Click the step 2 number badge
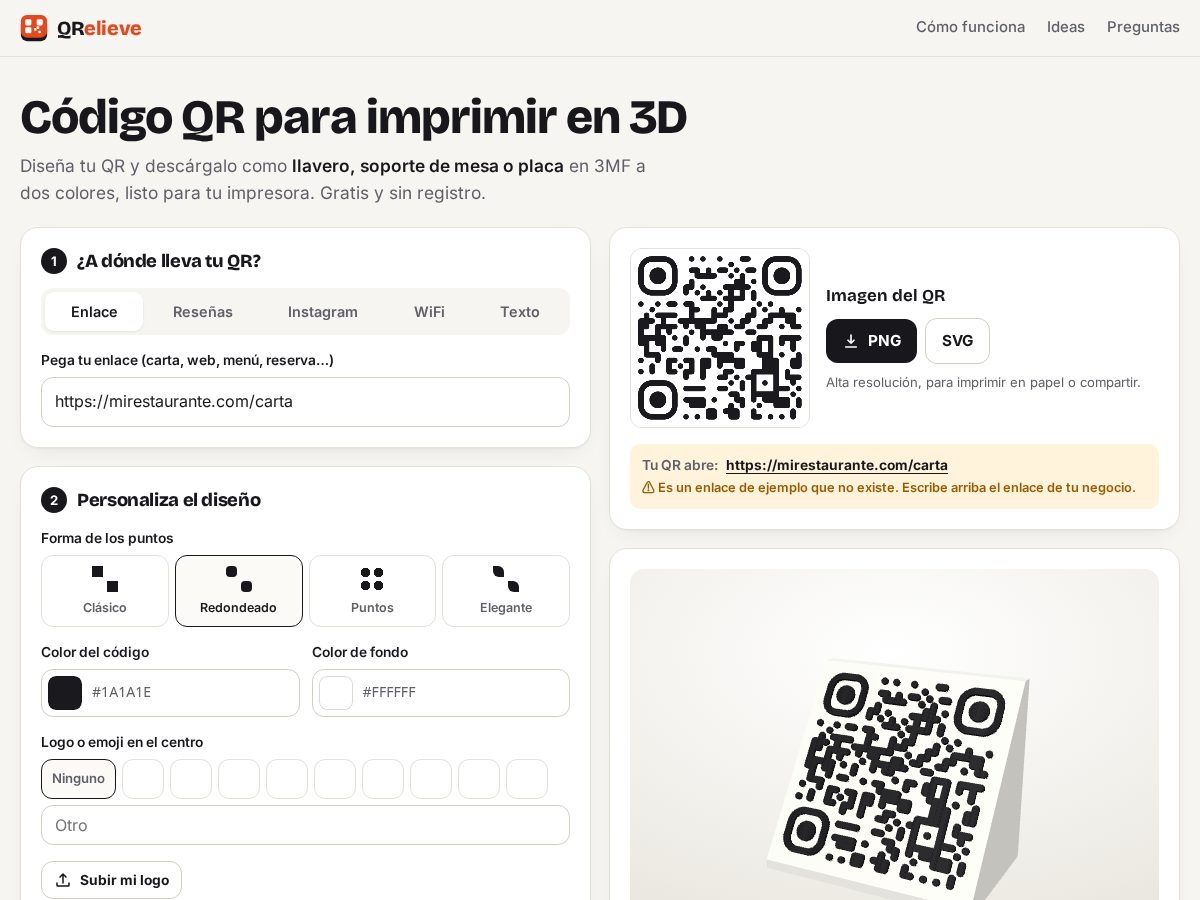 [x=54, y=500]
